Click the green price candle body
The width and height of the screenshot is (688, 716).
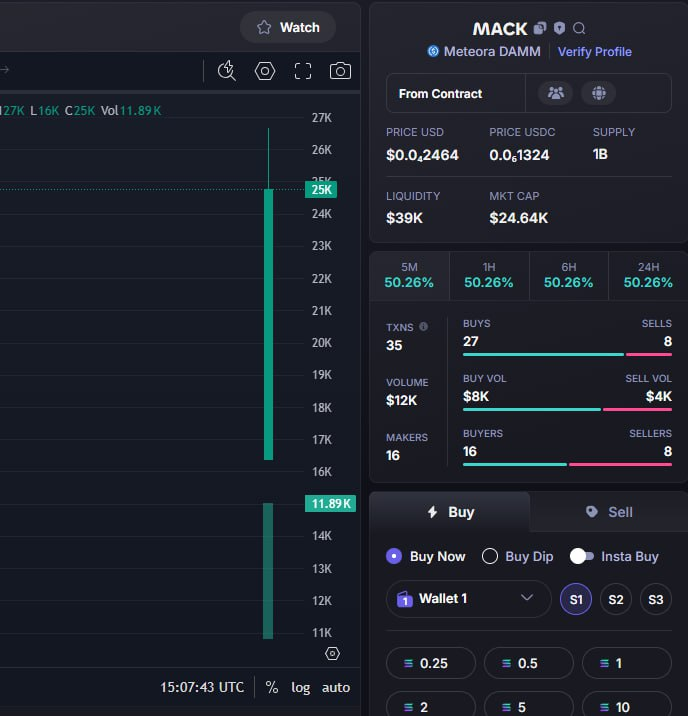pos(268,324)
